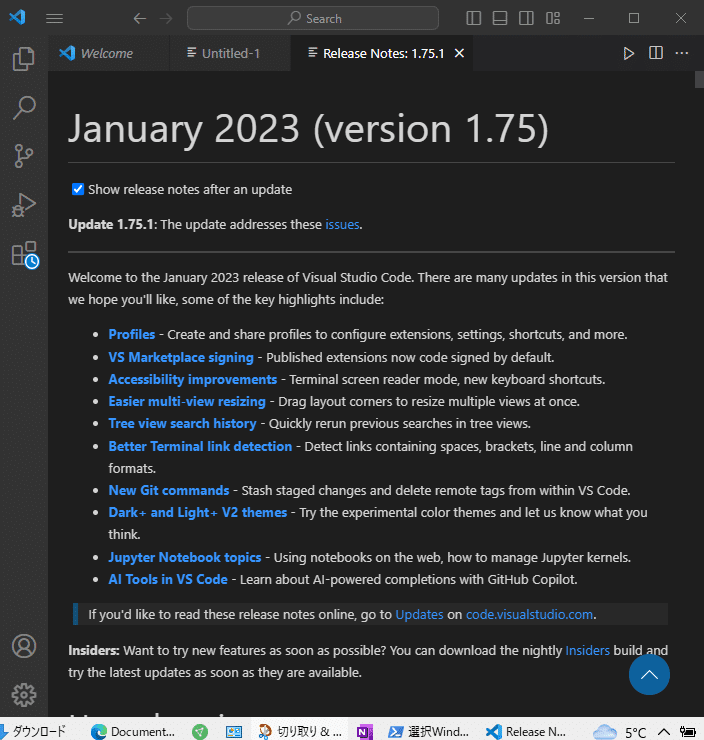The image size is (704, 740).
Task: Click the VS Code logo in title bar
Action: point(17,17)
